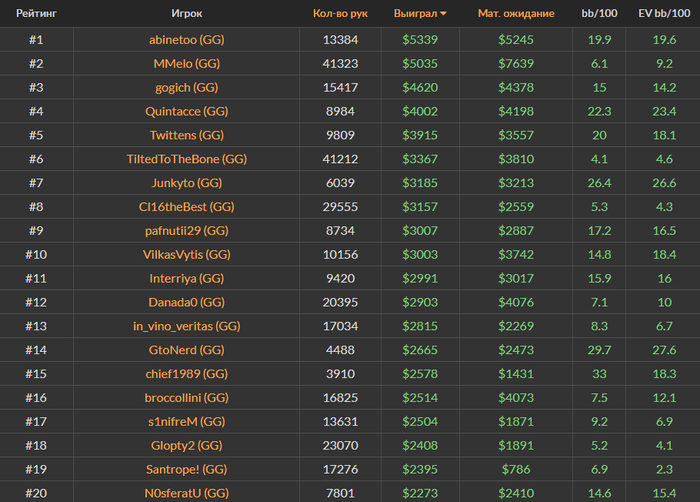Open pafnutii29 (GG) profile
This screenshot has height=502, width=700.
(x=186, y=231)
